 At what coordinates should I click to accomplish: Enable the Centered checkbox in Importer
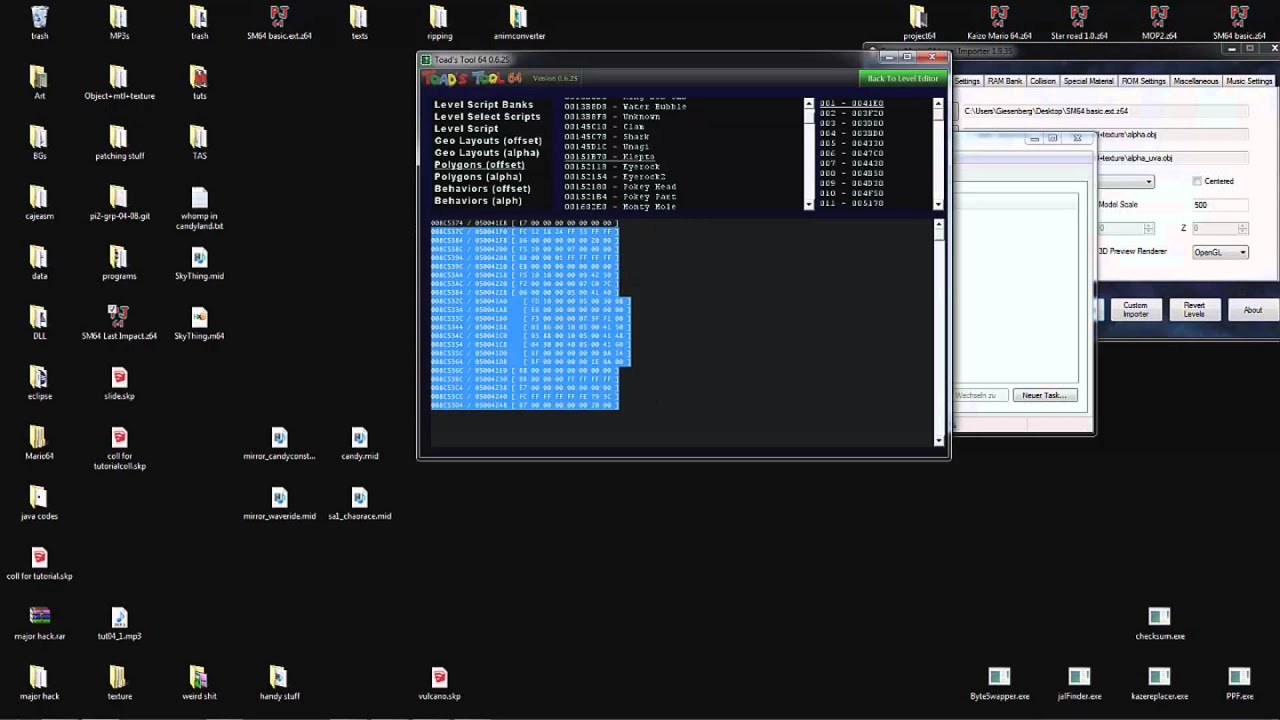pos(1197,181)
